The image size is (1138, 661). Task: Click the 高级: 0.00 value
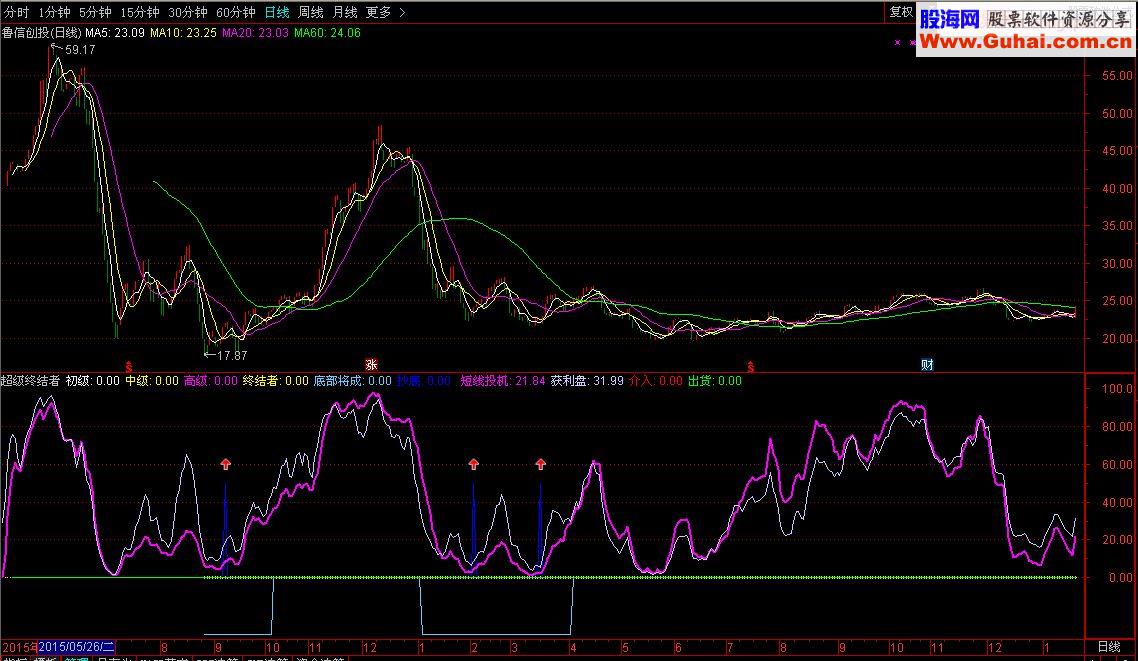[x=210, y=381]
